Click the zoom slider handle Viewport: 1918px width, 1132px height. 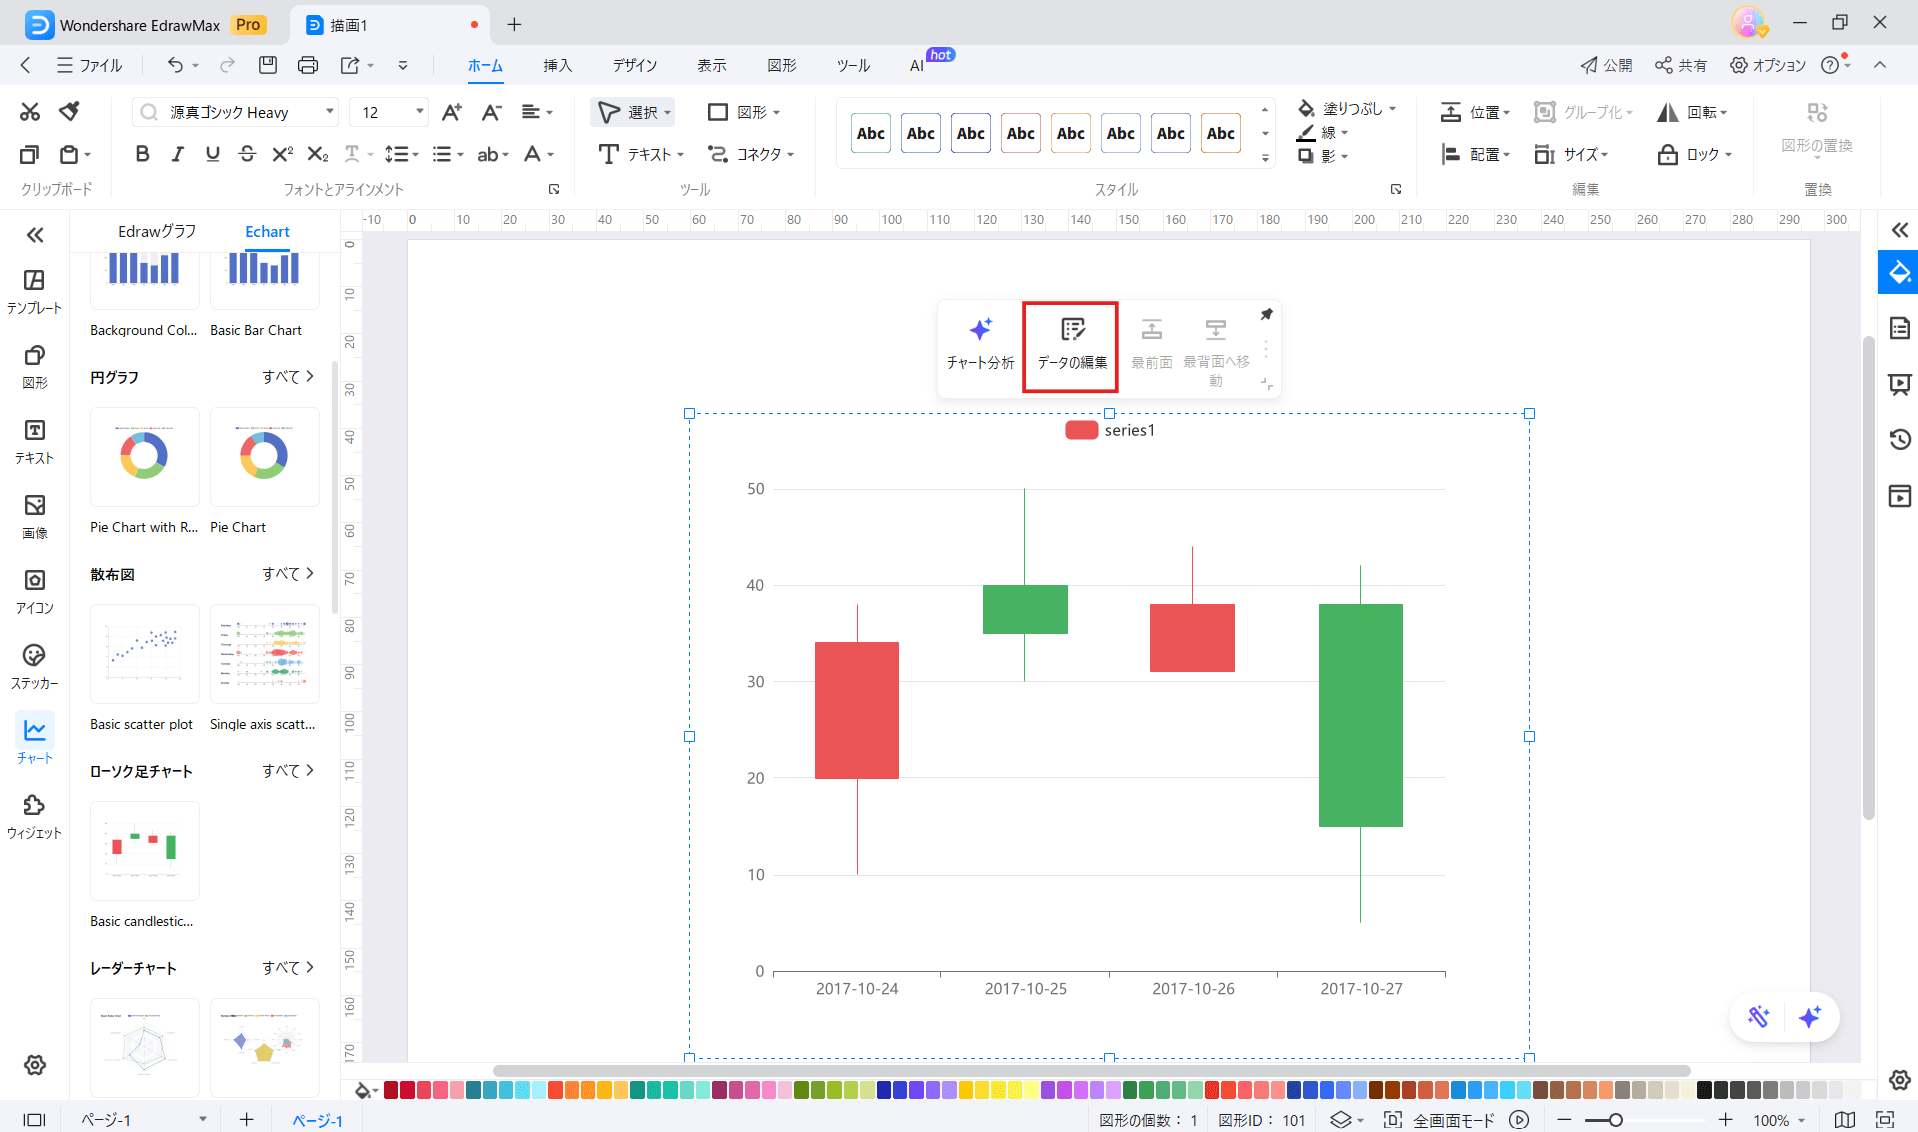tap(1615, 1120)
